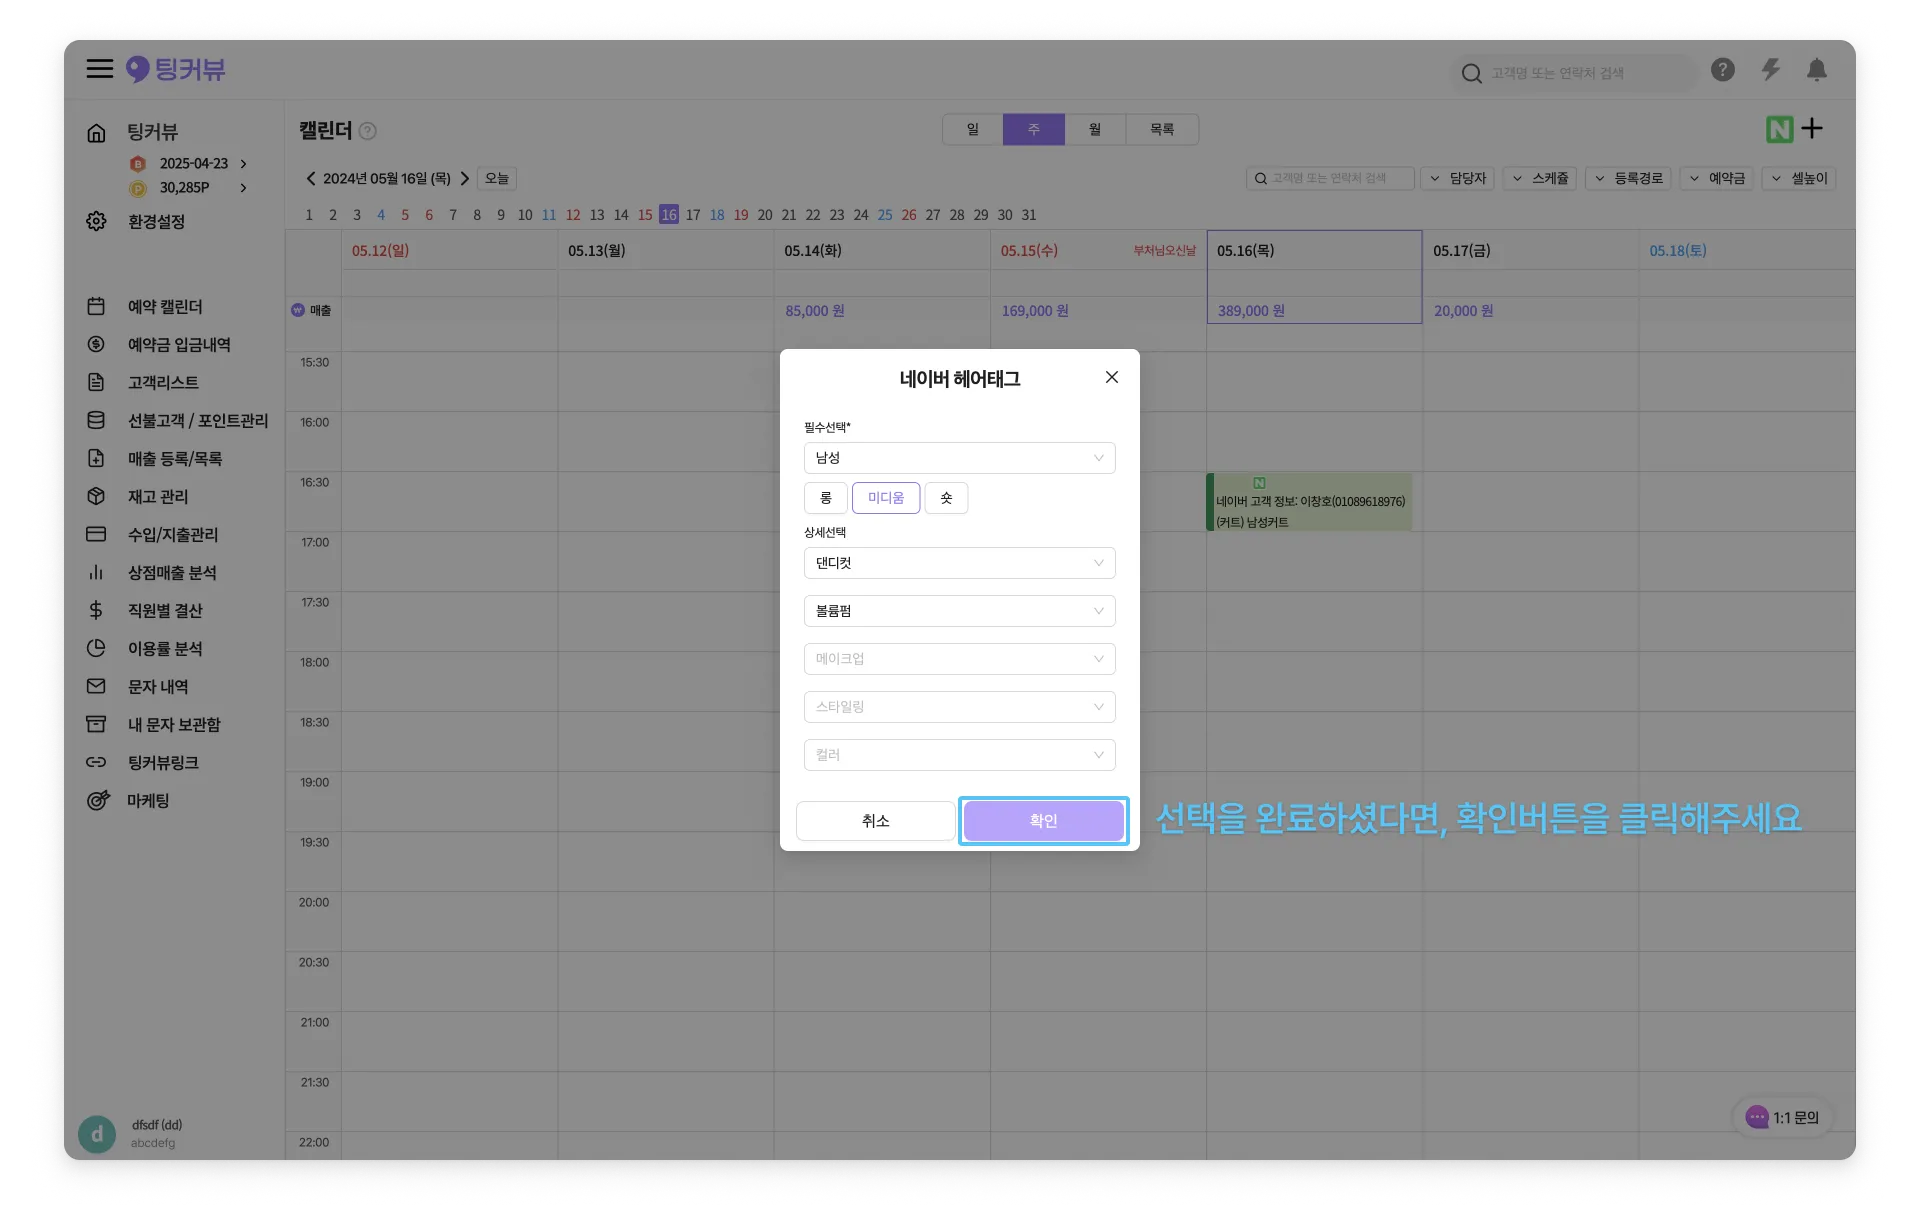
Task: Open the 남성 gender dropdown
Action: point(959,458)
